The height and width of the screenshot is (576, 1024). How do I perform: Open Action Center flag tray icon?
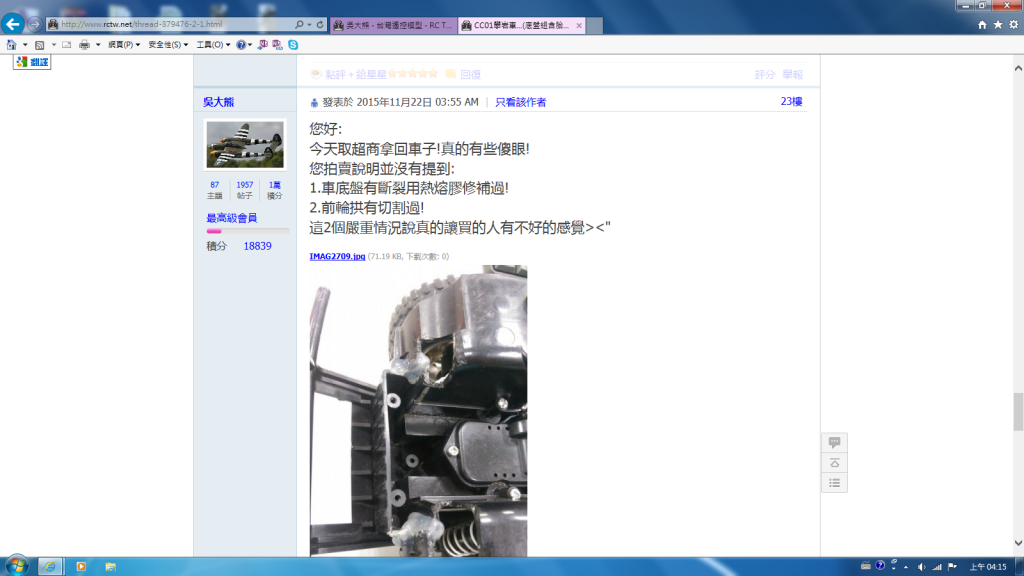952,567
